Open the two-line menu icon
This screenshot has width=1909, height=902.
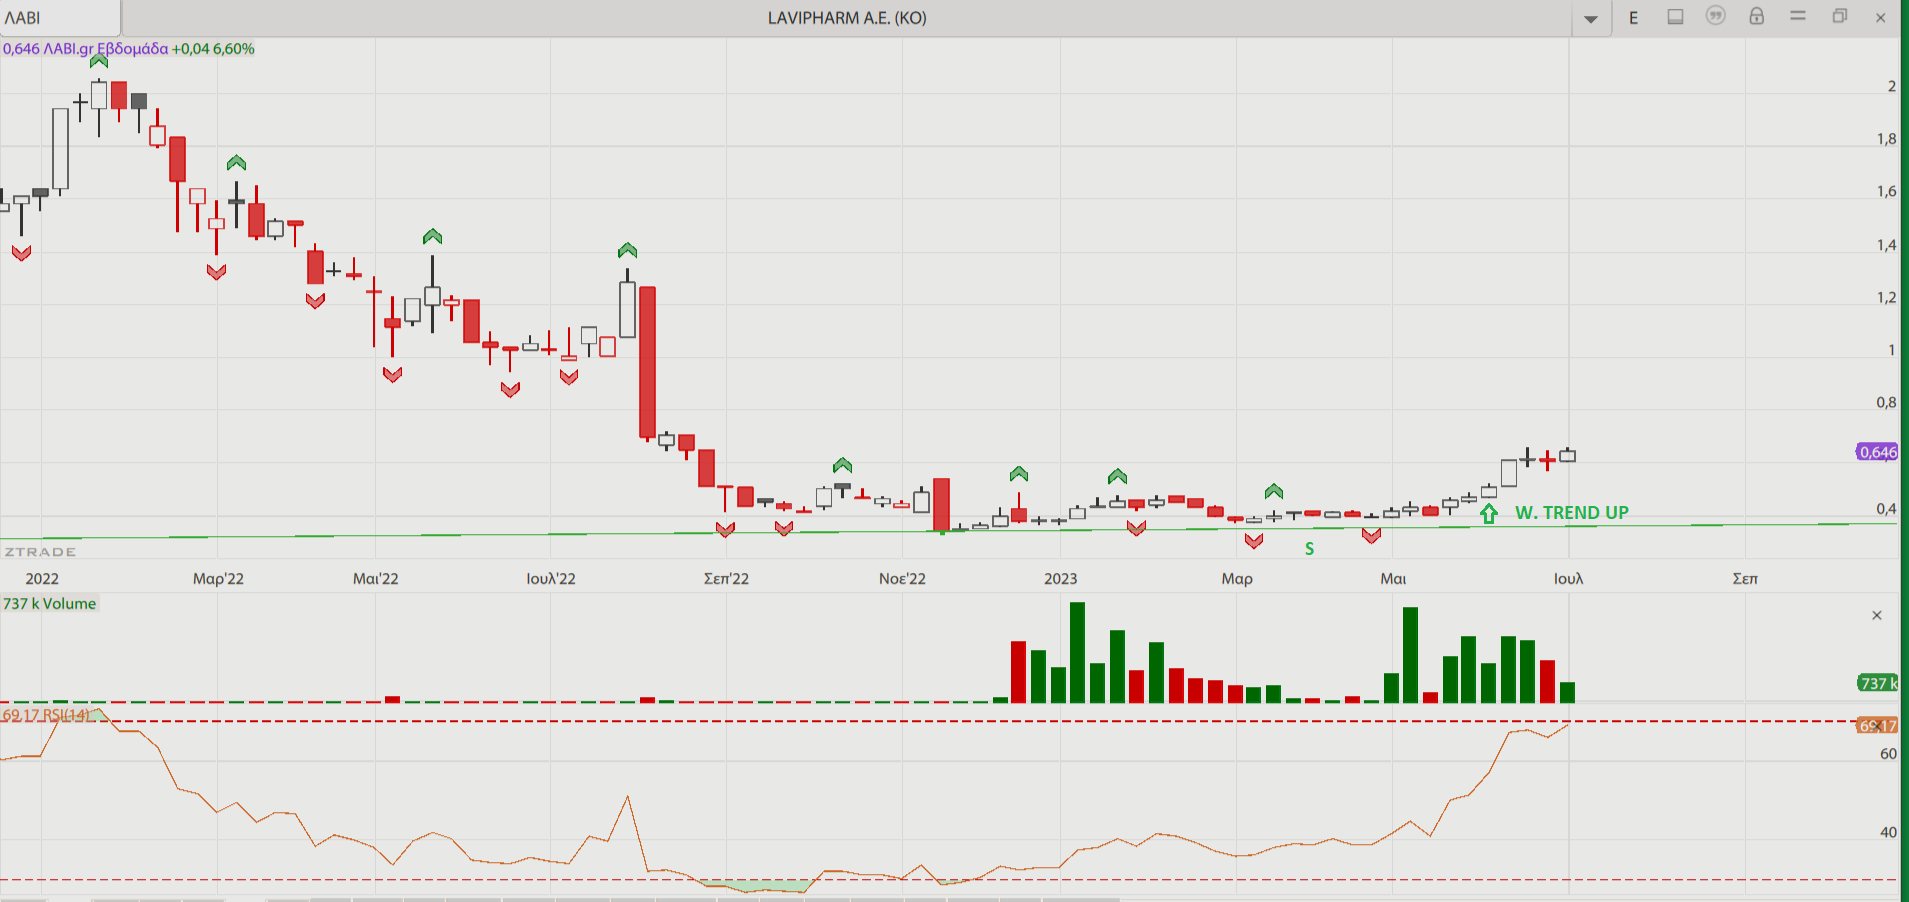(1798, 16)
